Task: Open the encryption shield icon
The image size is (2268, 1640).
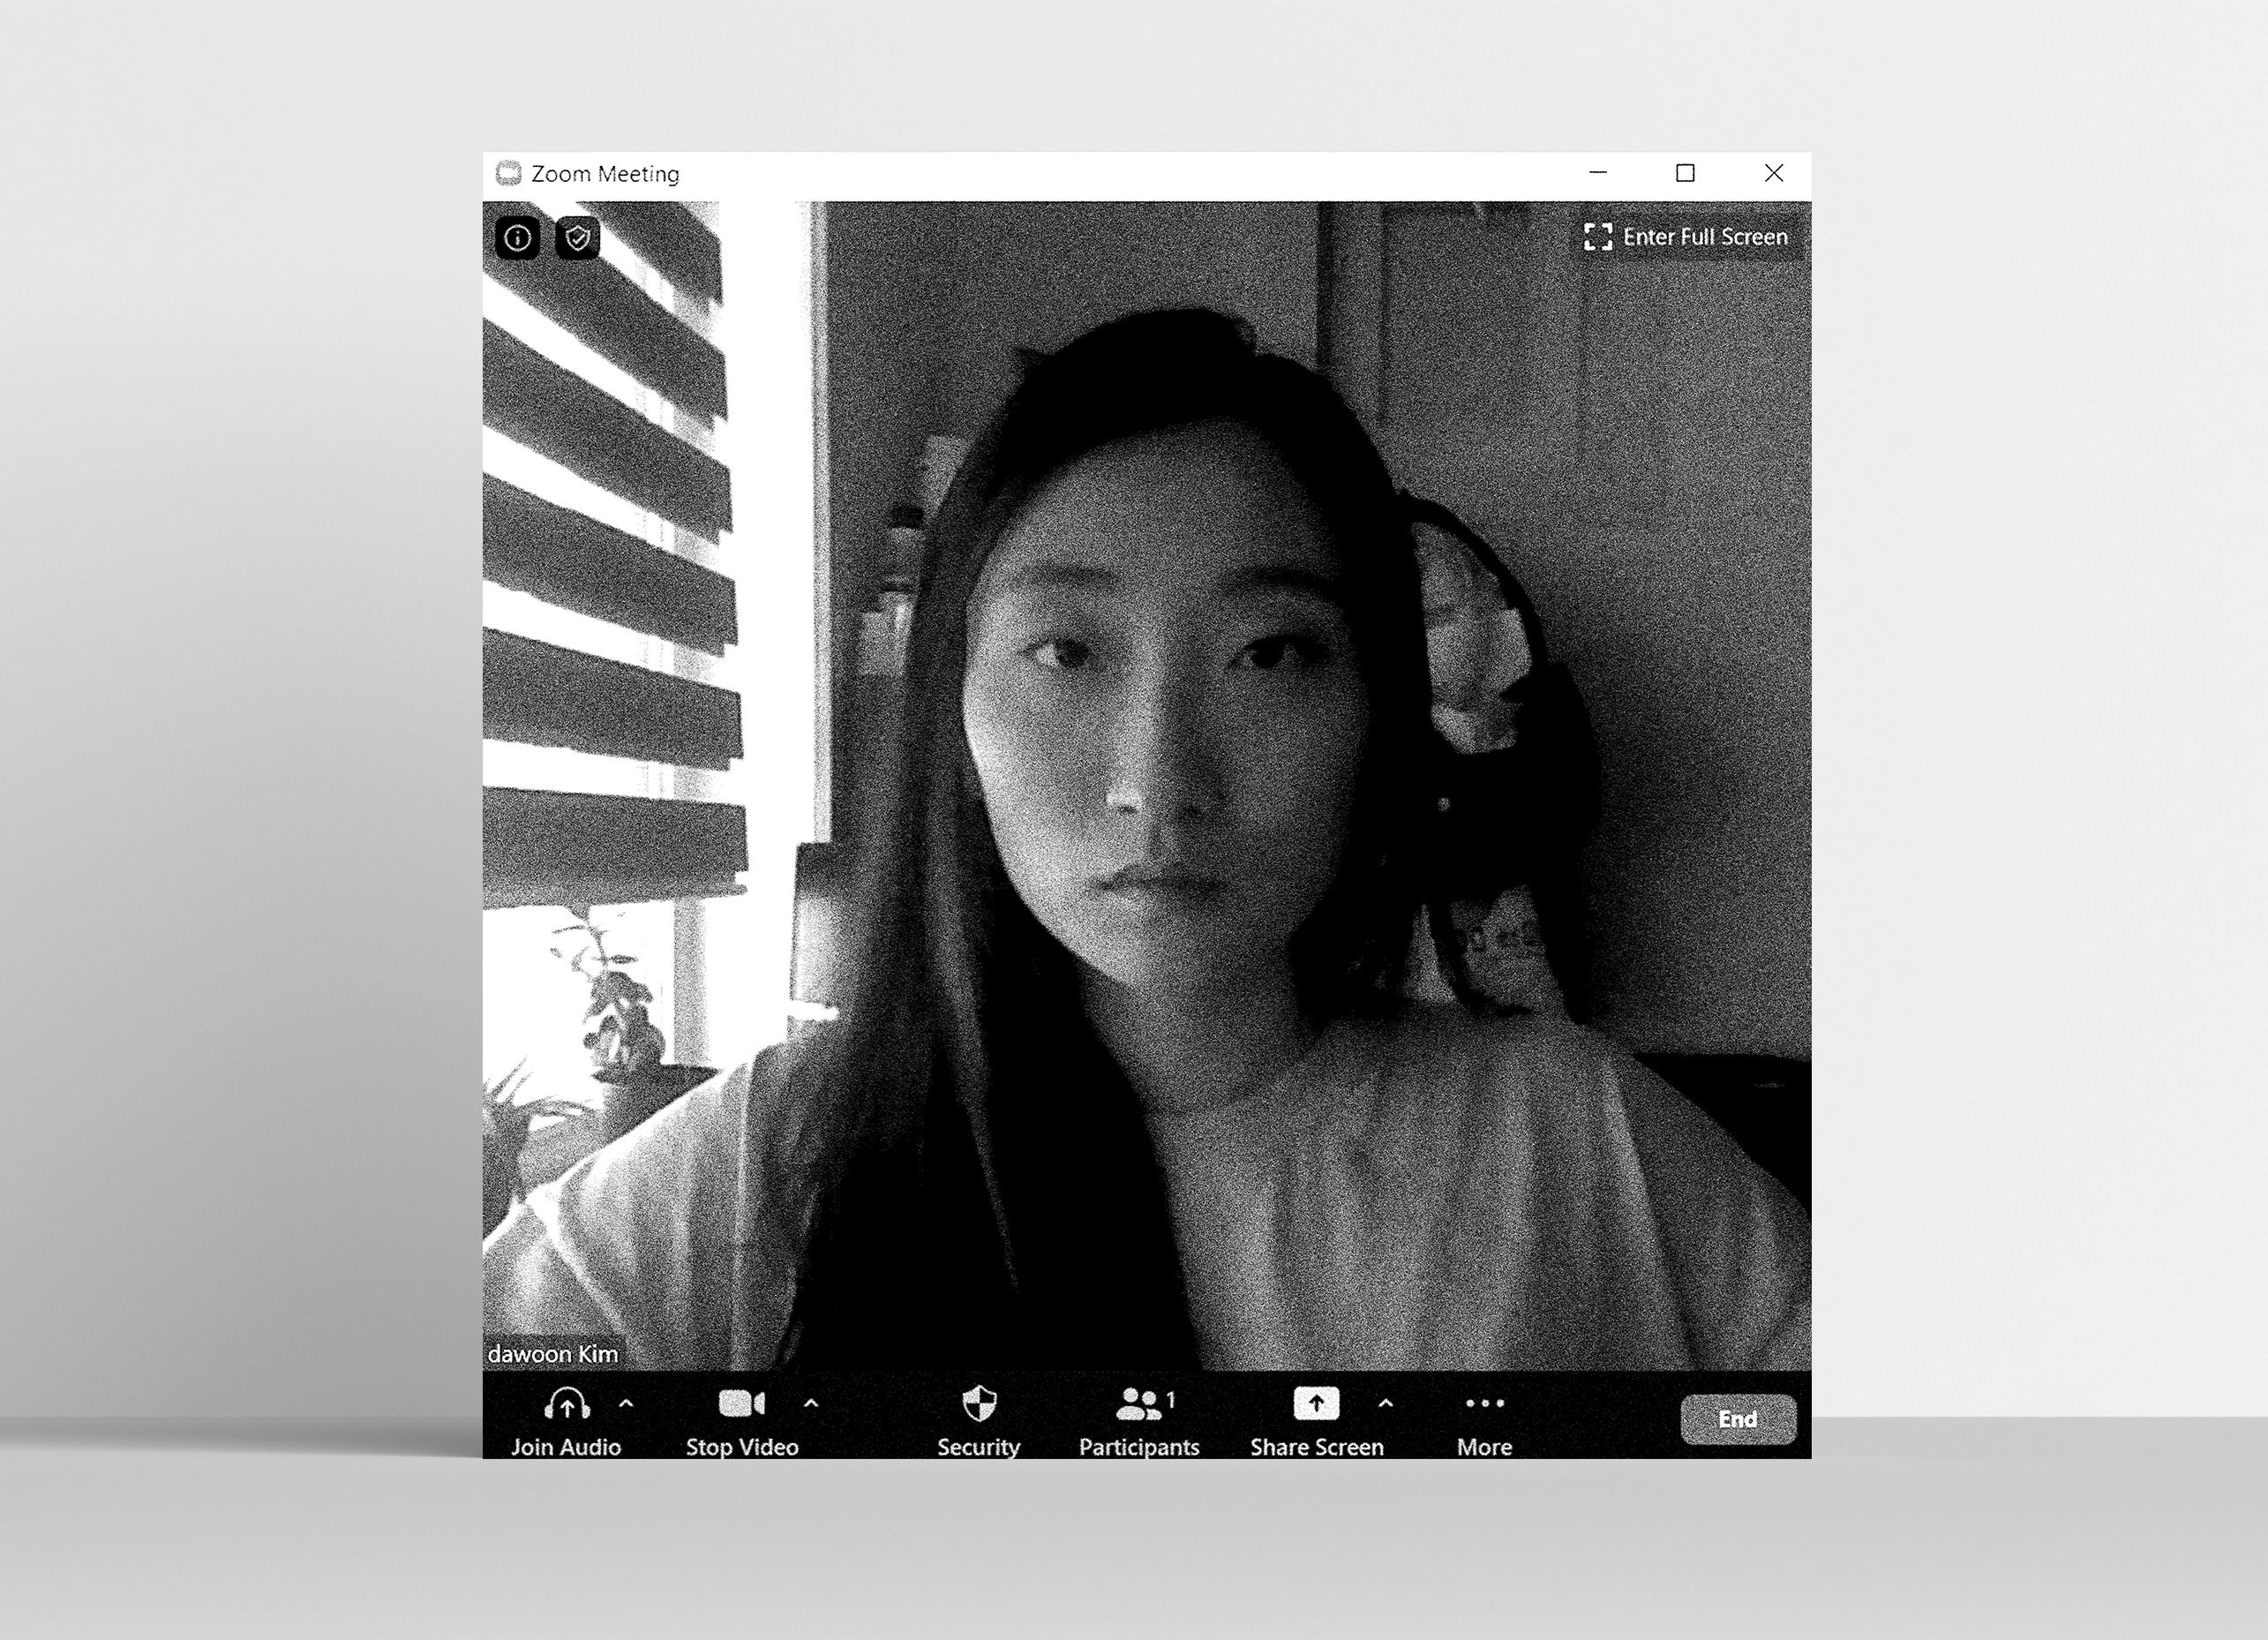Action: [577, 238]
